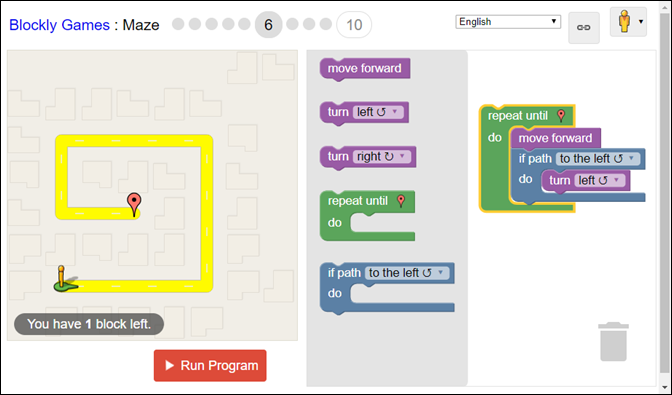Viewport: 672px width, 395px height.
Task: Click the level dot right before level 10
Action: [326, 24]
